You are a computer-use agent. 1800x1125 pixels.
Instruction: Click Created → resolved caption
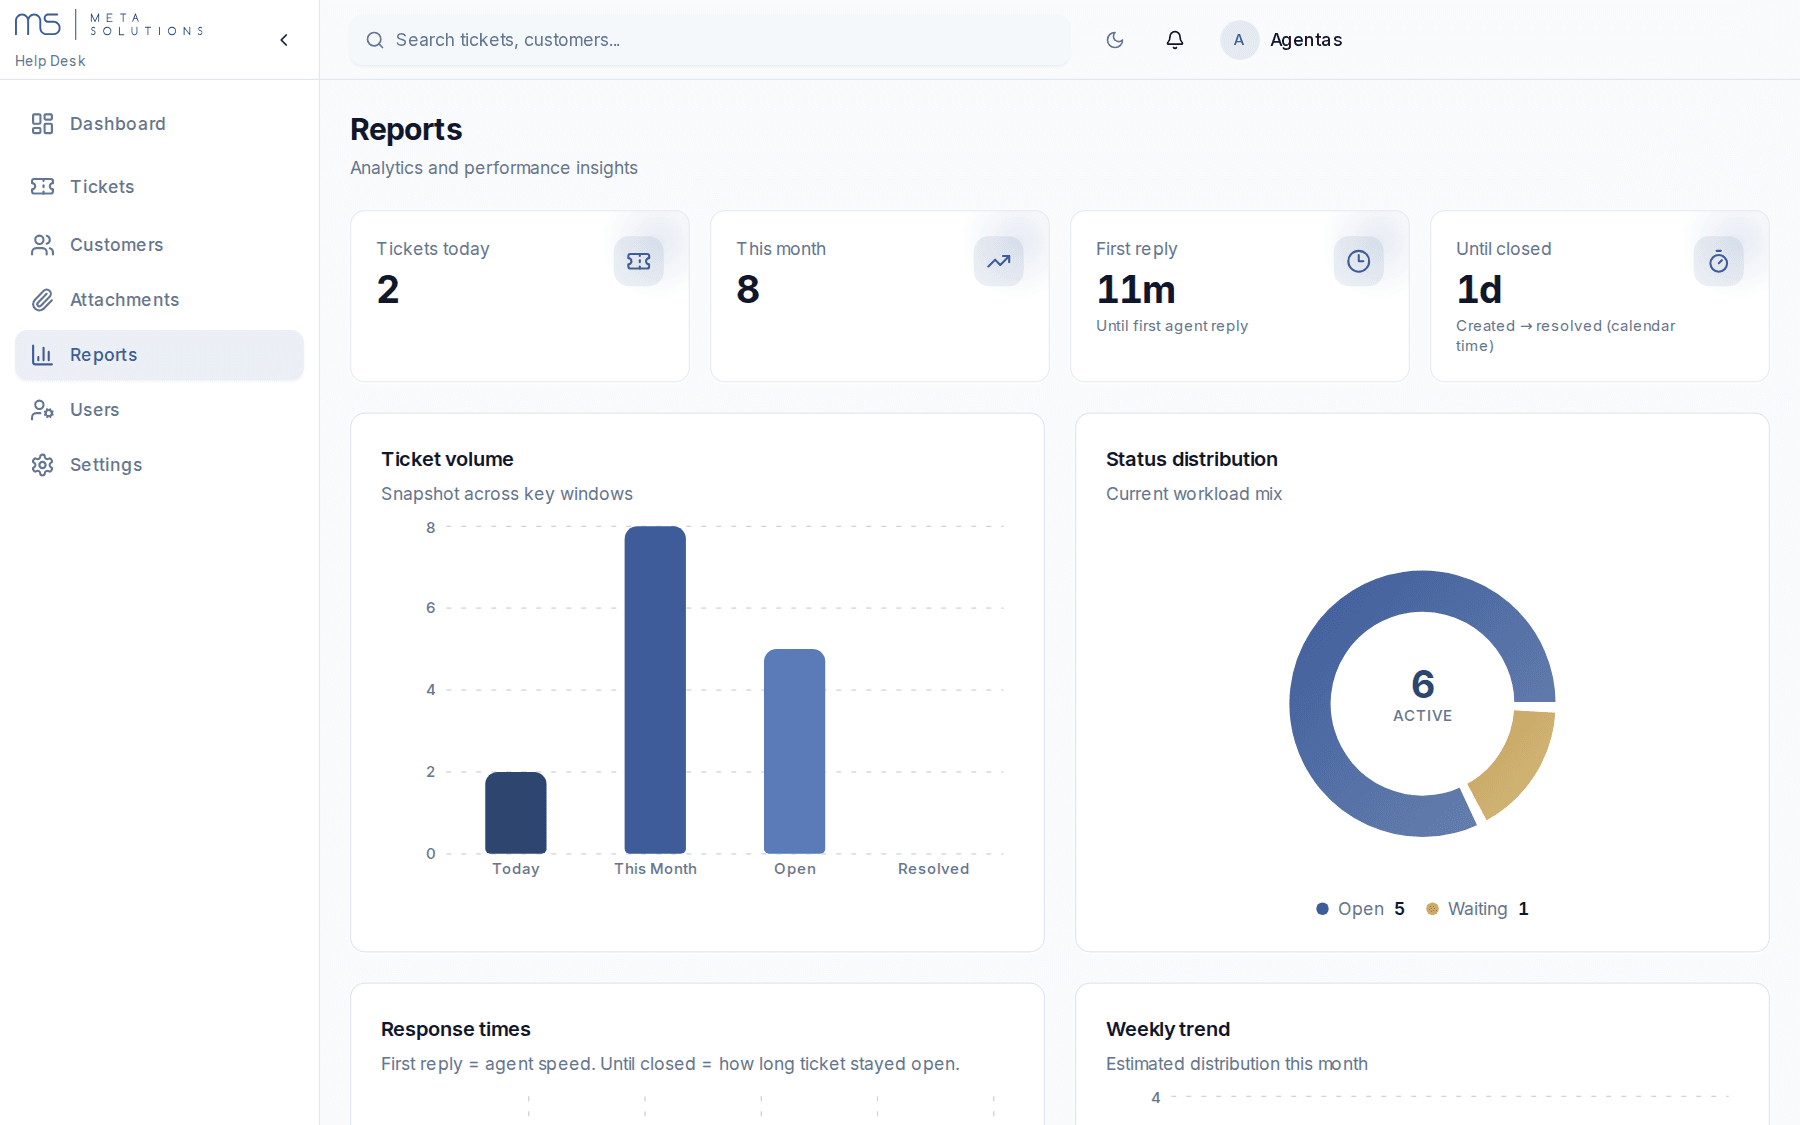1566,336
